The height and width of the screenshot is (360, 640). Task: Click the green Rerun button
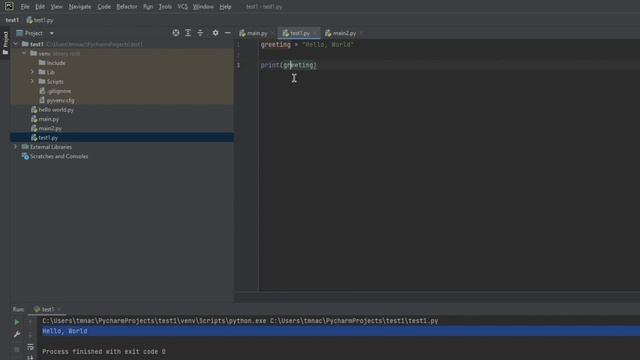pyautogui.click(x=17, y=322)
